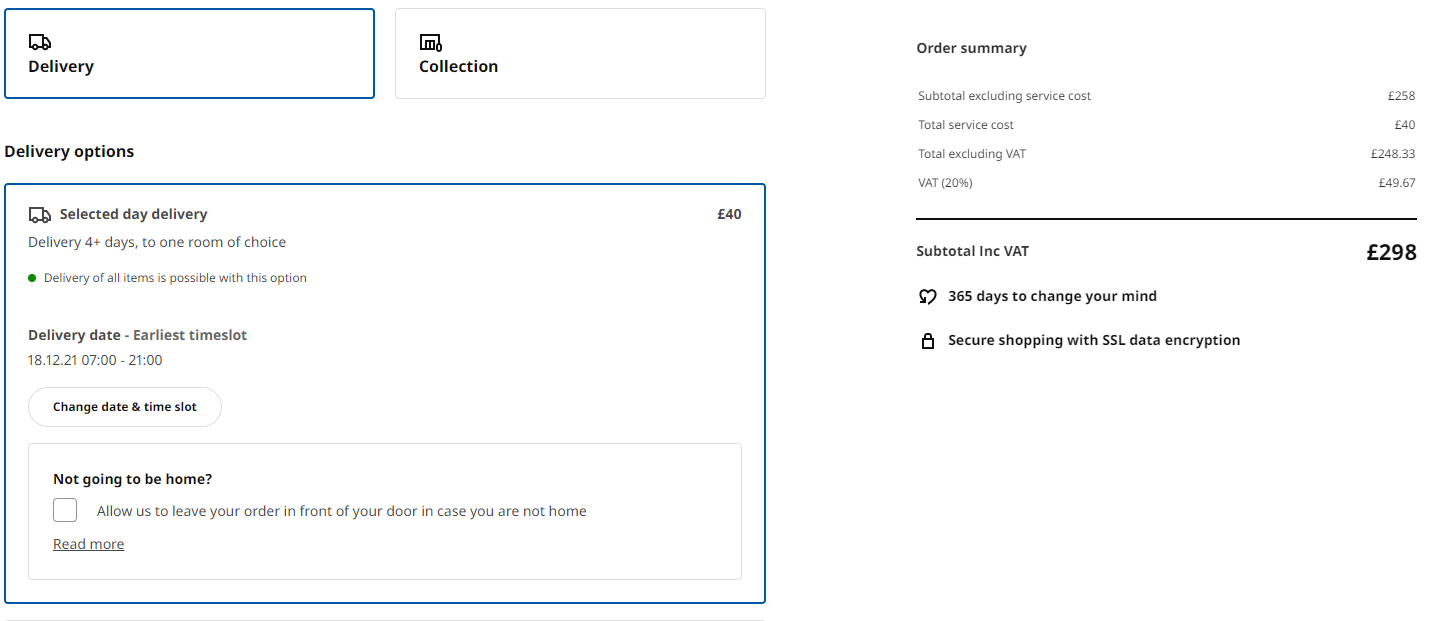Expand the collapsed delivery option at the bottom
Screen dimensions: 1447x621
(385, 618)
